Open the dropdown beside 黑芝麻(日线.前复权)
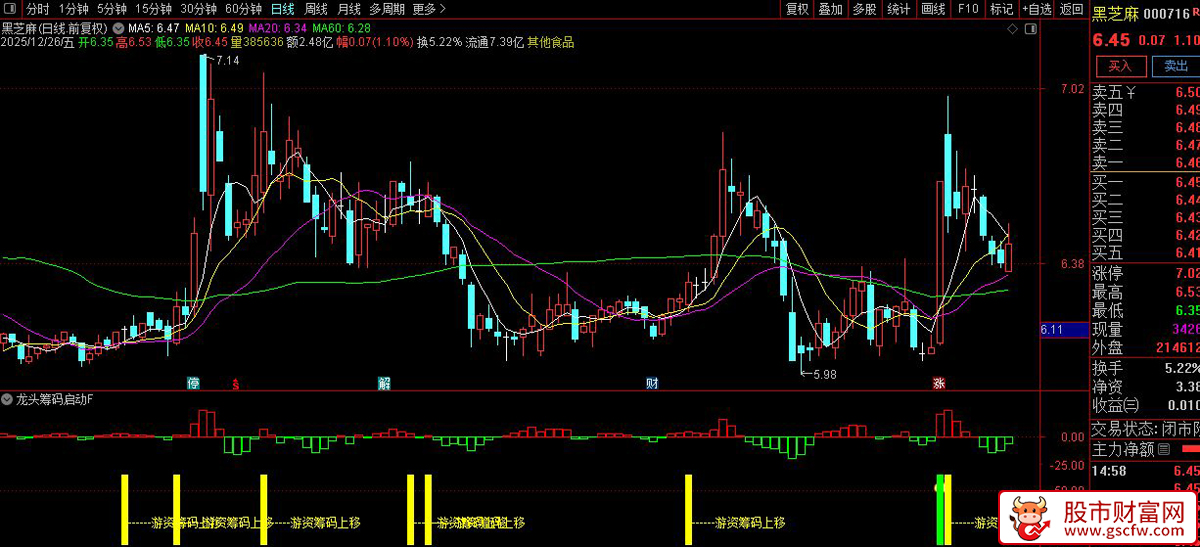This screenshot has height=547, width=1200. [120, 29]
